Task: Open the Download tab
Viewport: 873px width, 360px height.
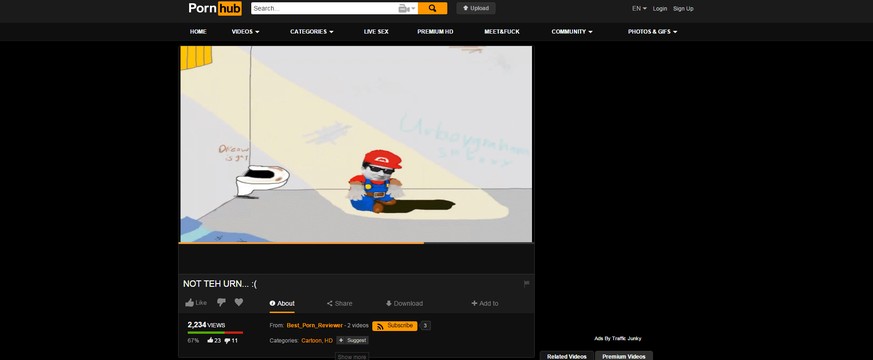Action: 404,303
